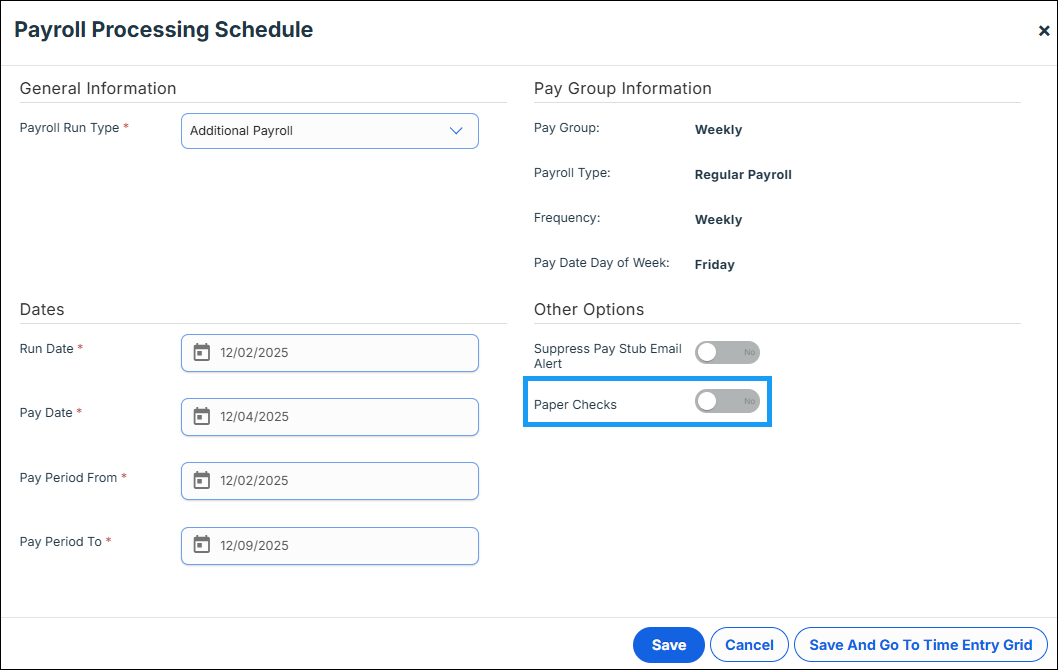This screenshot has height=670, width=1058.
Task: Open the Run Date calendar picker icon
Action: (201, 353)
